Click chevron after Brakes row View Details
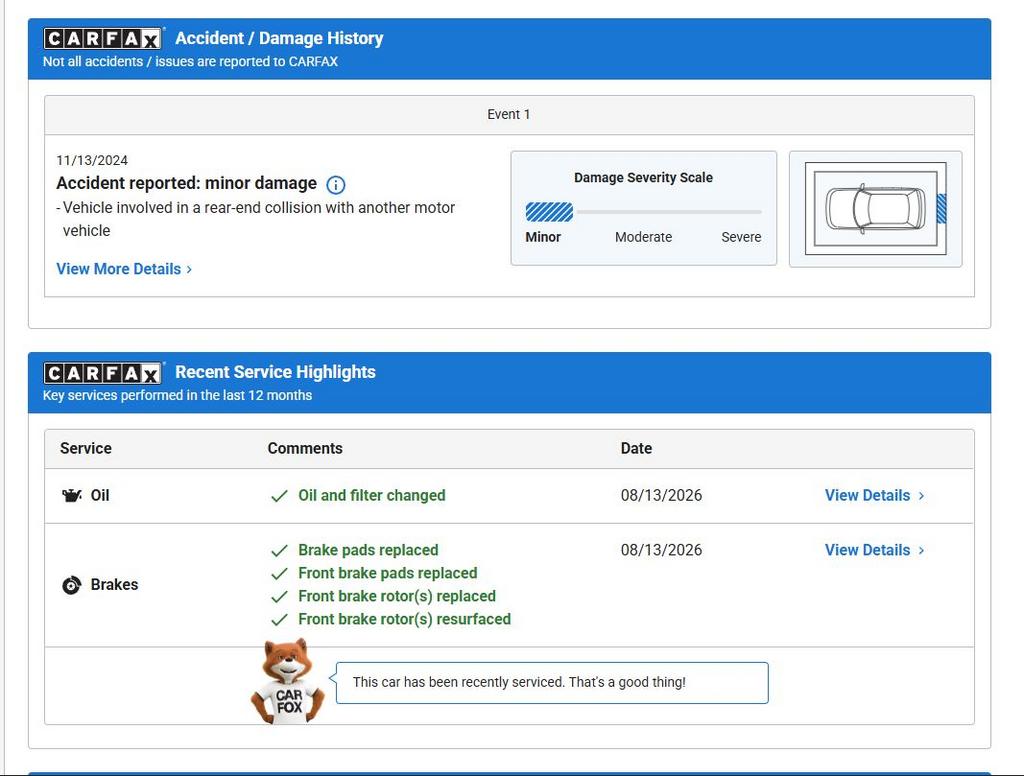The image size is (1024, 776). point(921,551)
